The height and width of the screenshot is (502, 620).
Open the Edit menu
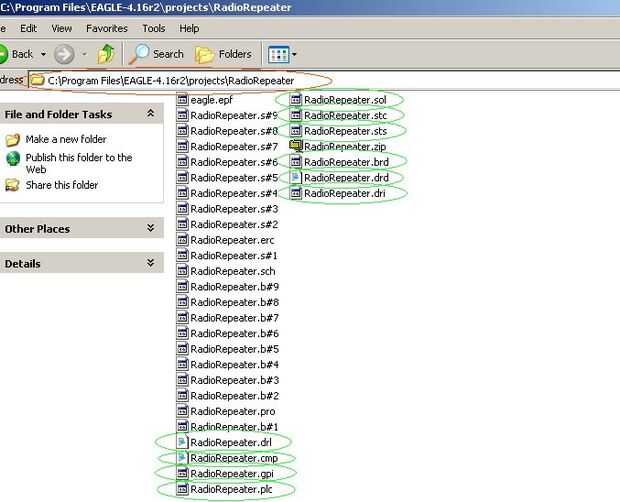28,28
